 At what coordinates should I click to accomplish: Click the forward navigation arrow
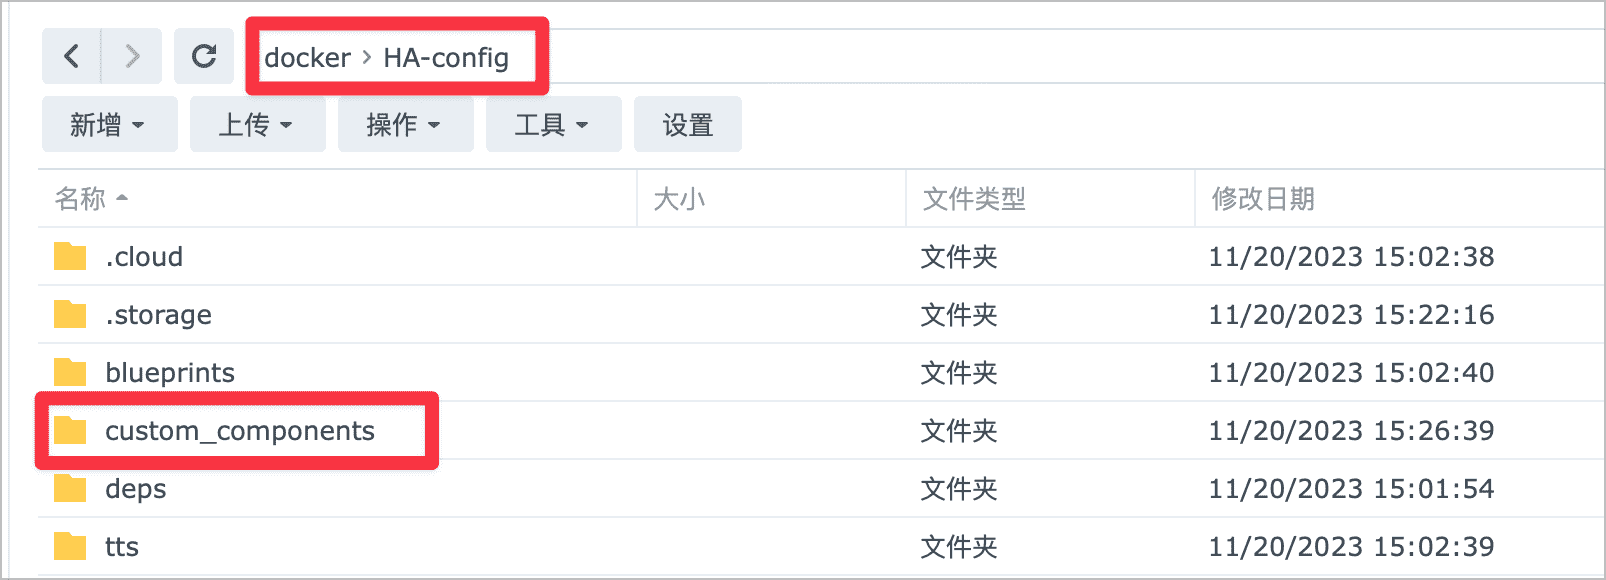(132, 56)
